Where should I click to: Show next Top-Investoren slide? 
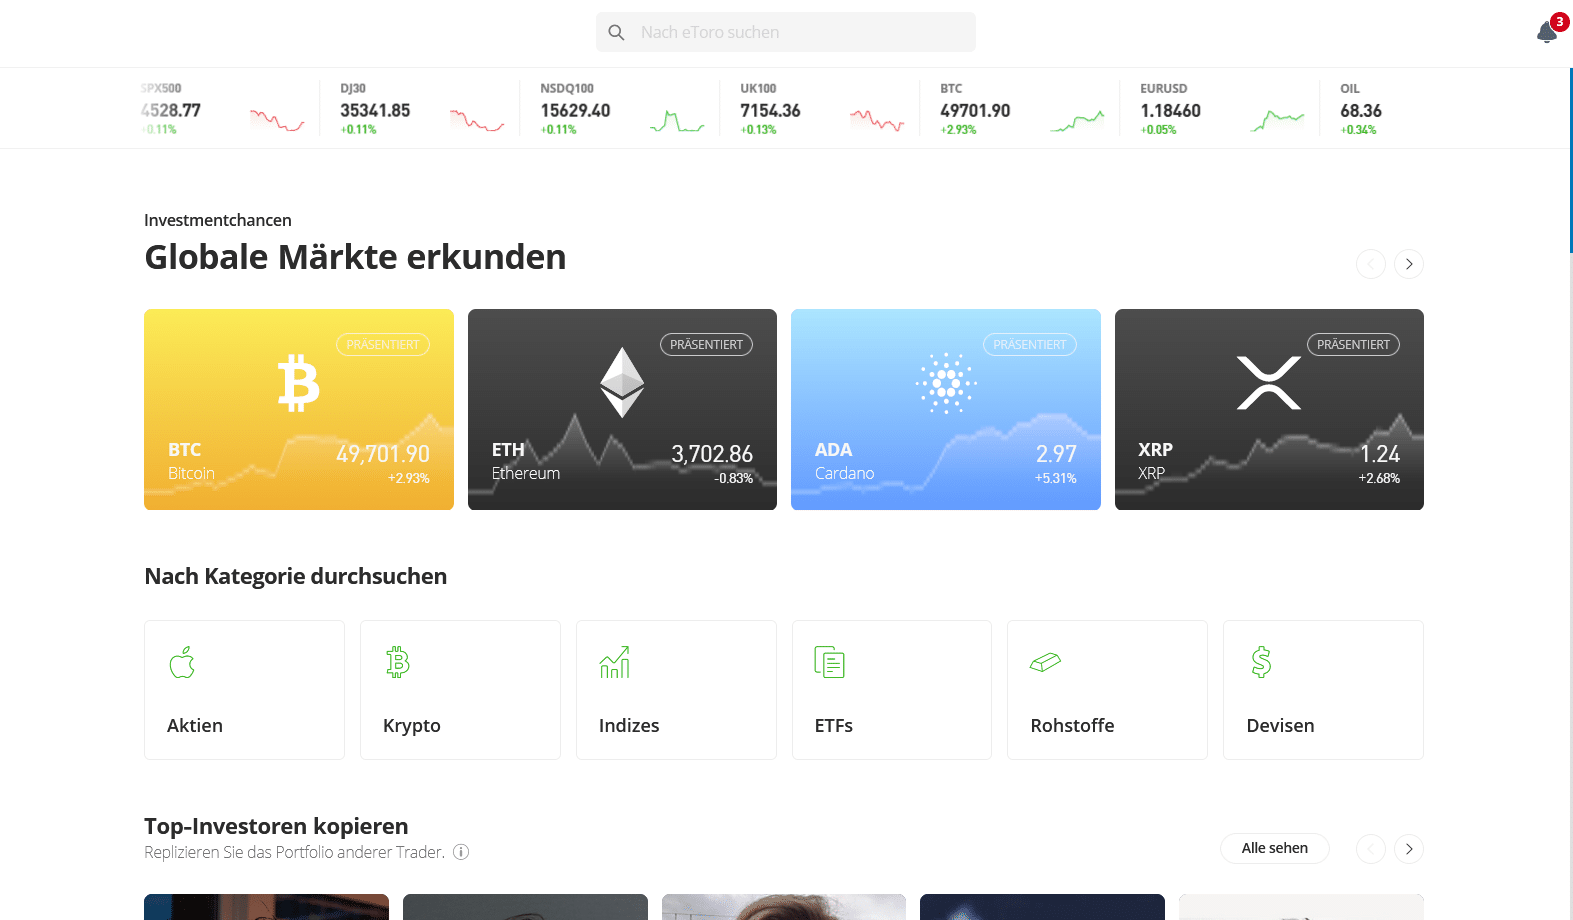coord(1409,849)
